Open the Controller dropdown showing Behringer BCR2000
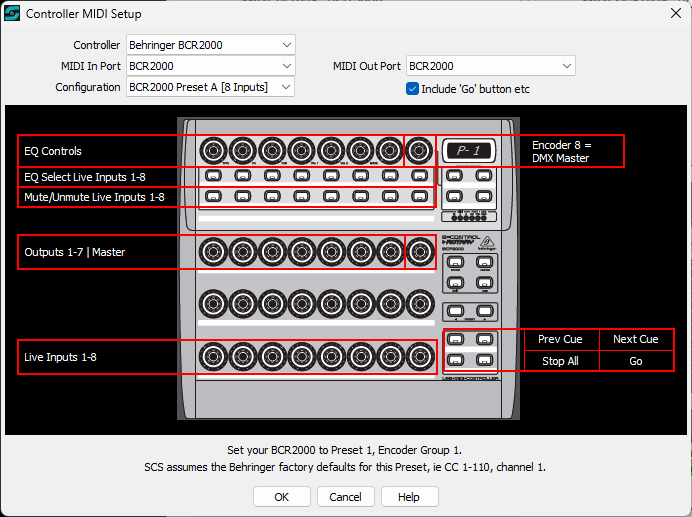 [x=211, y=45]
